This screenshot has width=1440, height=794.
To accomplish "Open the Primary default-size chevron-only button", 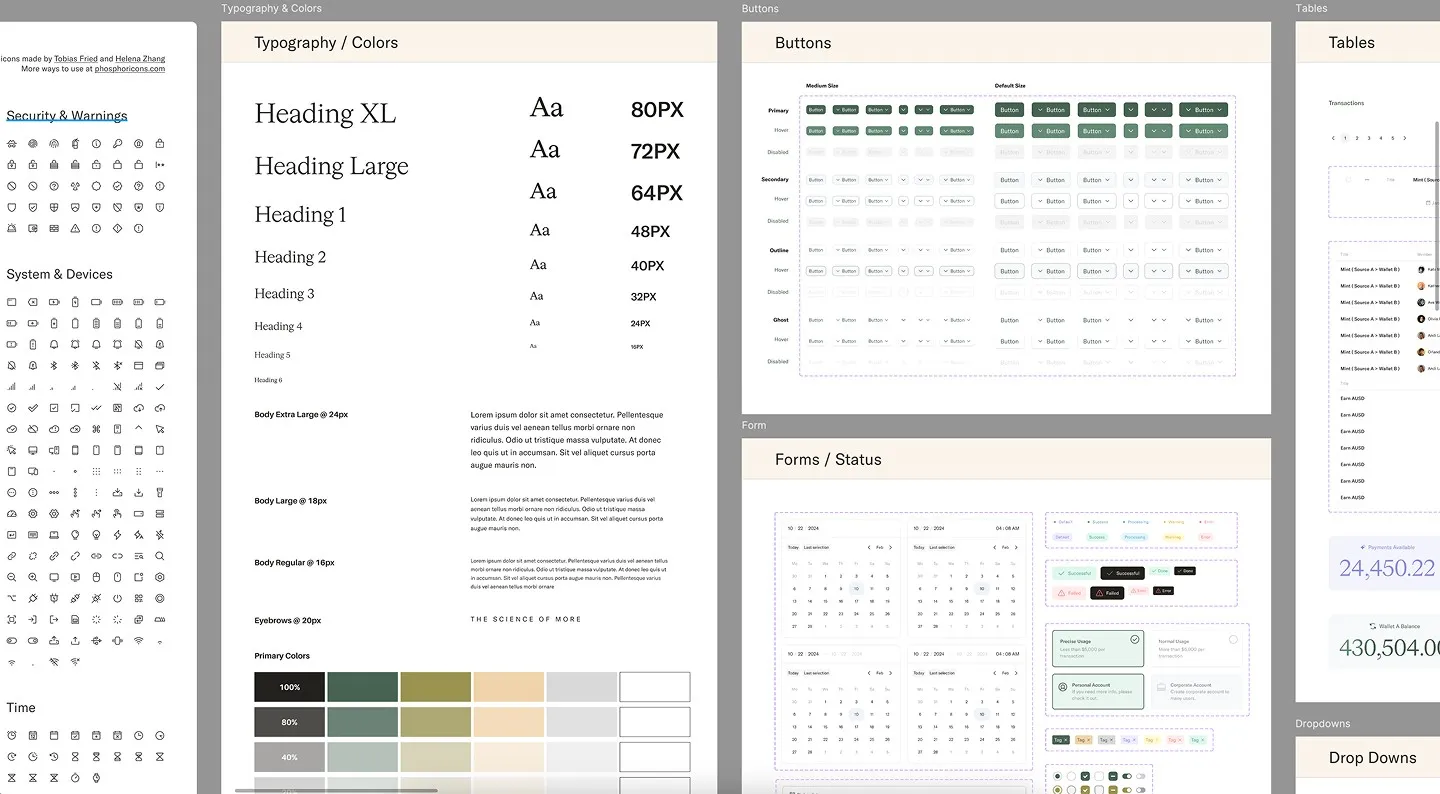I will tap(1131, 110).
